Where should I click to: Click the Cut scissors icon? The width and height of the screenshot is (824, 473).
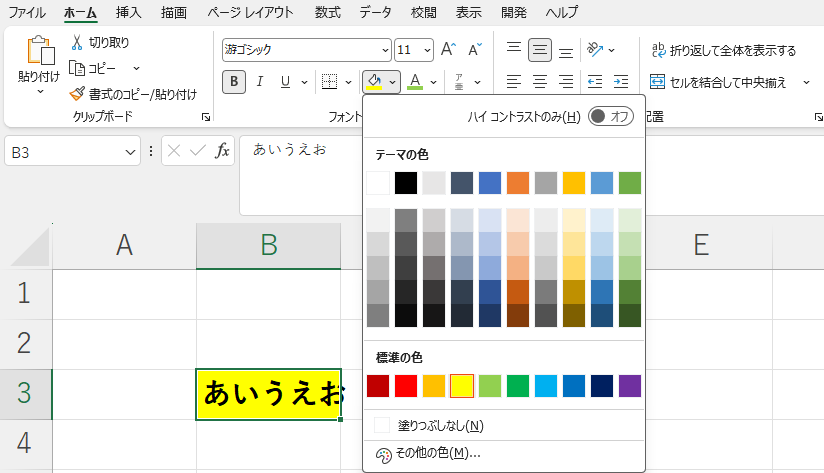(77, 43)
